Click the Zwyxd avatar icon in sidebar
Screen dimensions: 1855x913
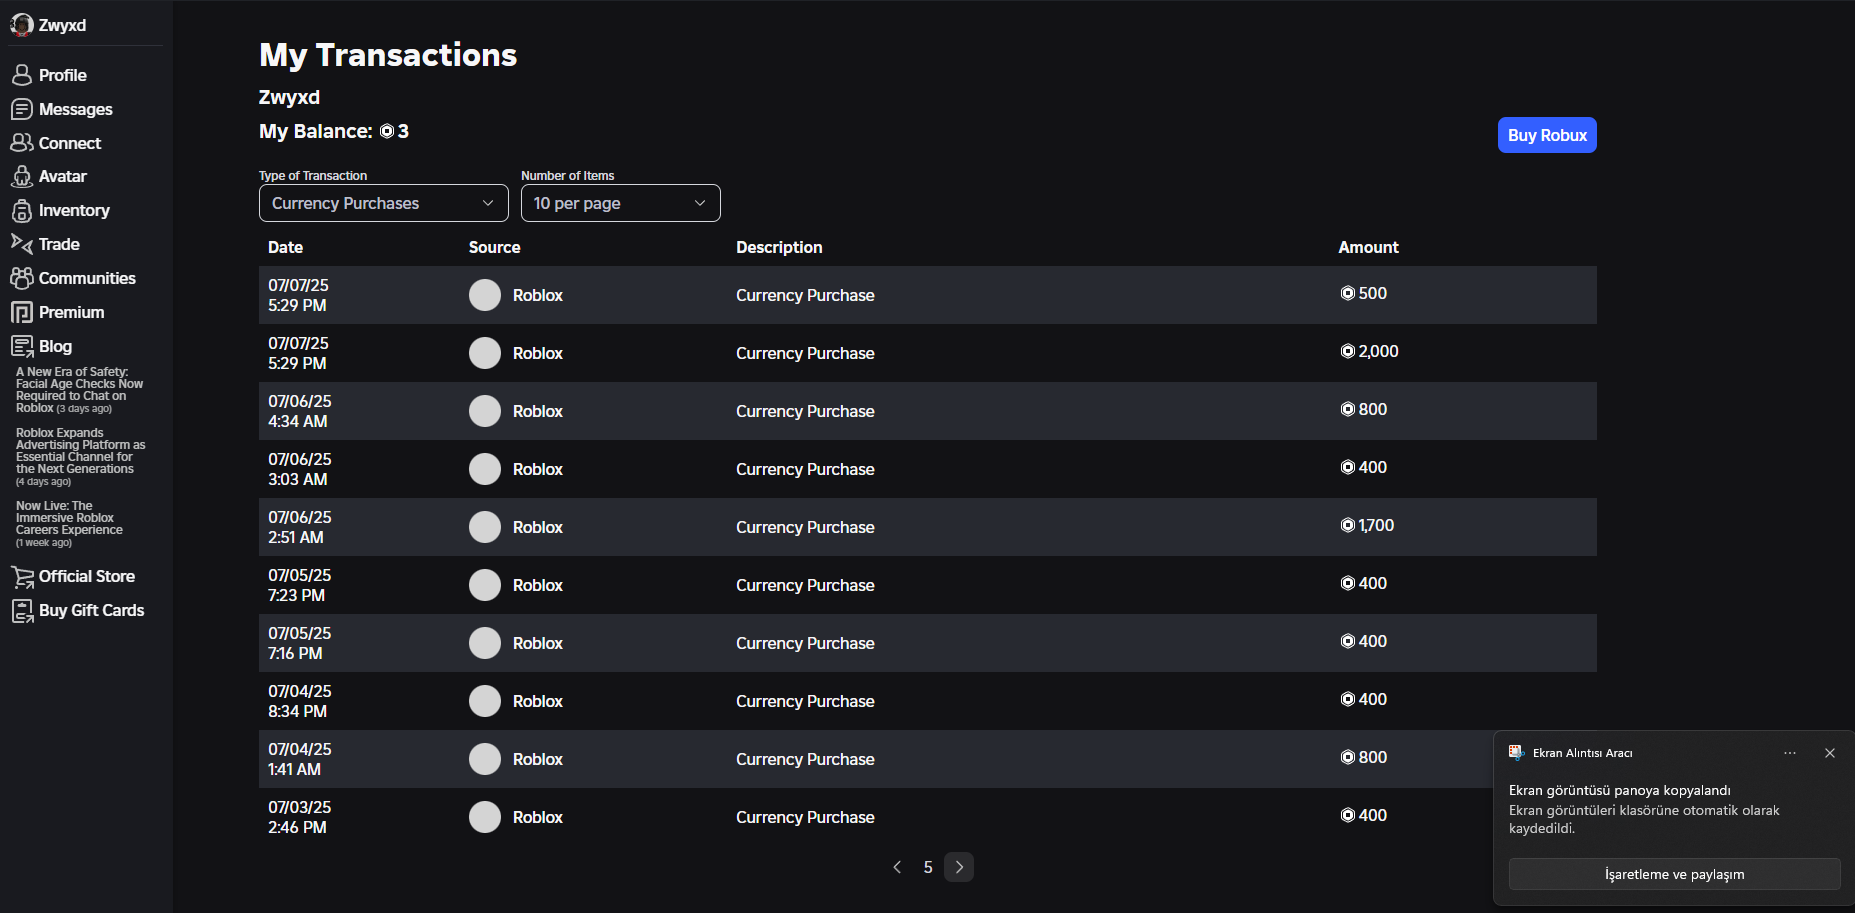[21, 24]
